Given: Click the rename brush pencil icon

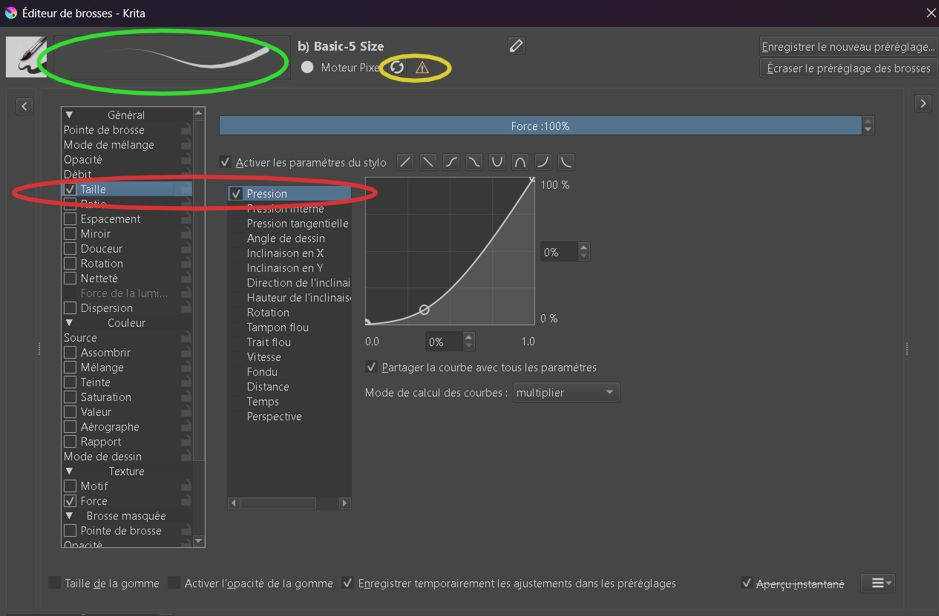Looking at the screenshot, I should click(516, 46).
